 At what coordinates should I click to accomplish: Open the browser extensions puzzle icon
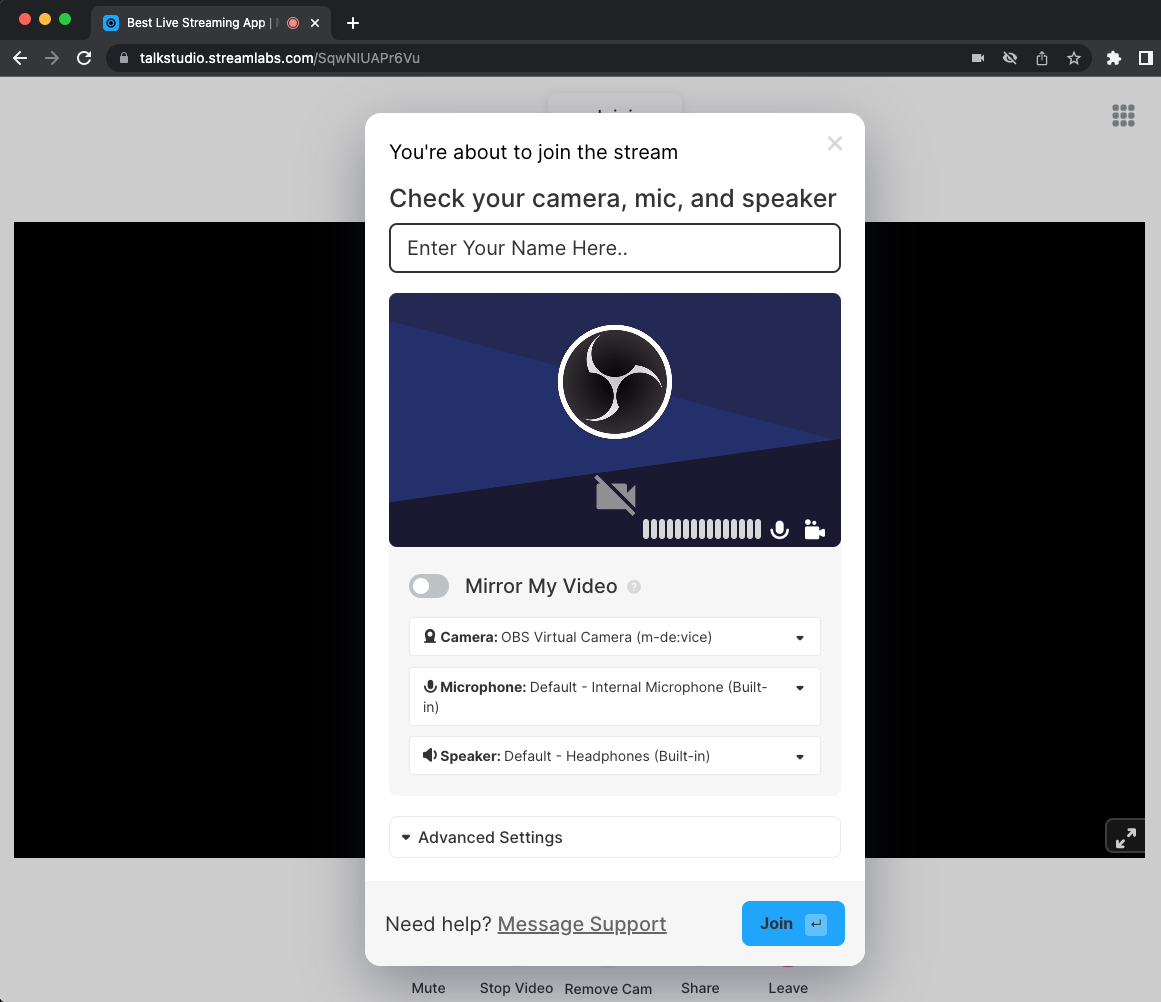point(1114,58)
